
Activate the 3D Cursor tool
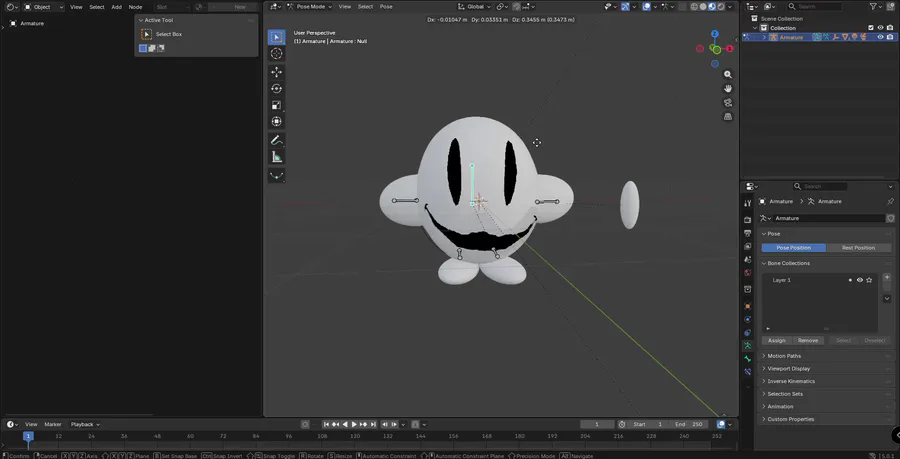pyautogui.click(x=277, y=54)
